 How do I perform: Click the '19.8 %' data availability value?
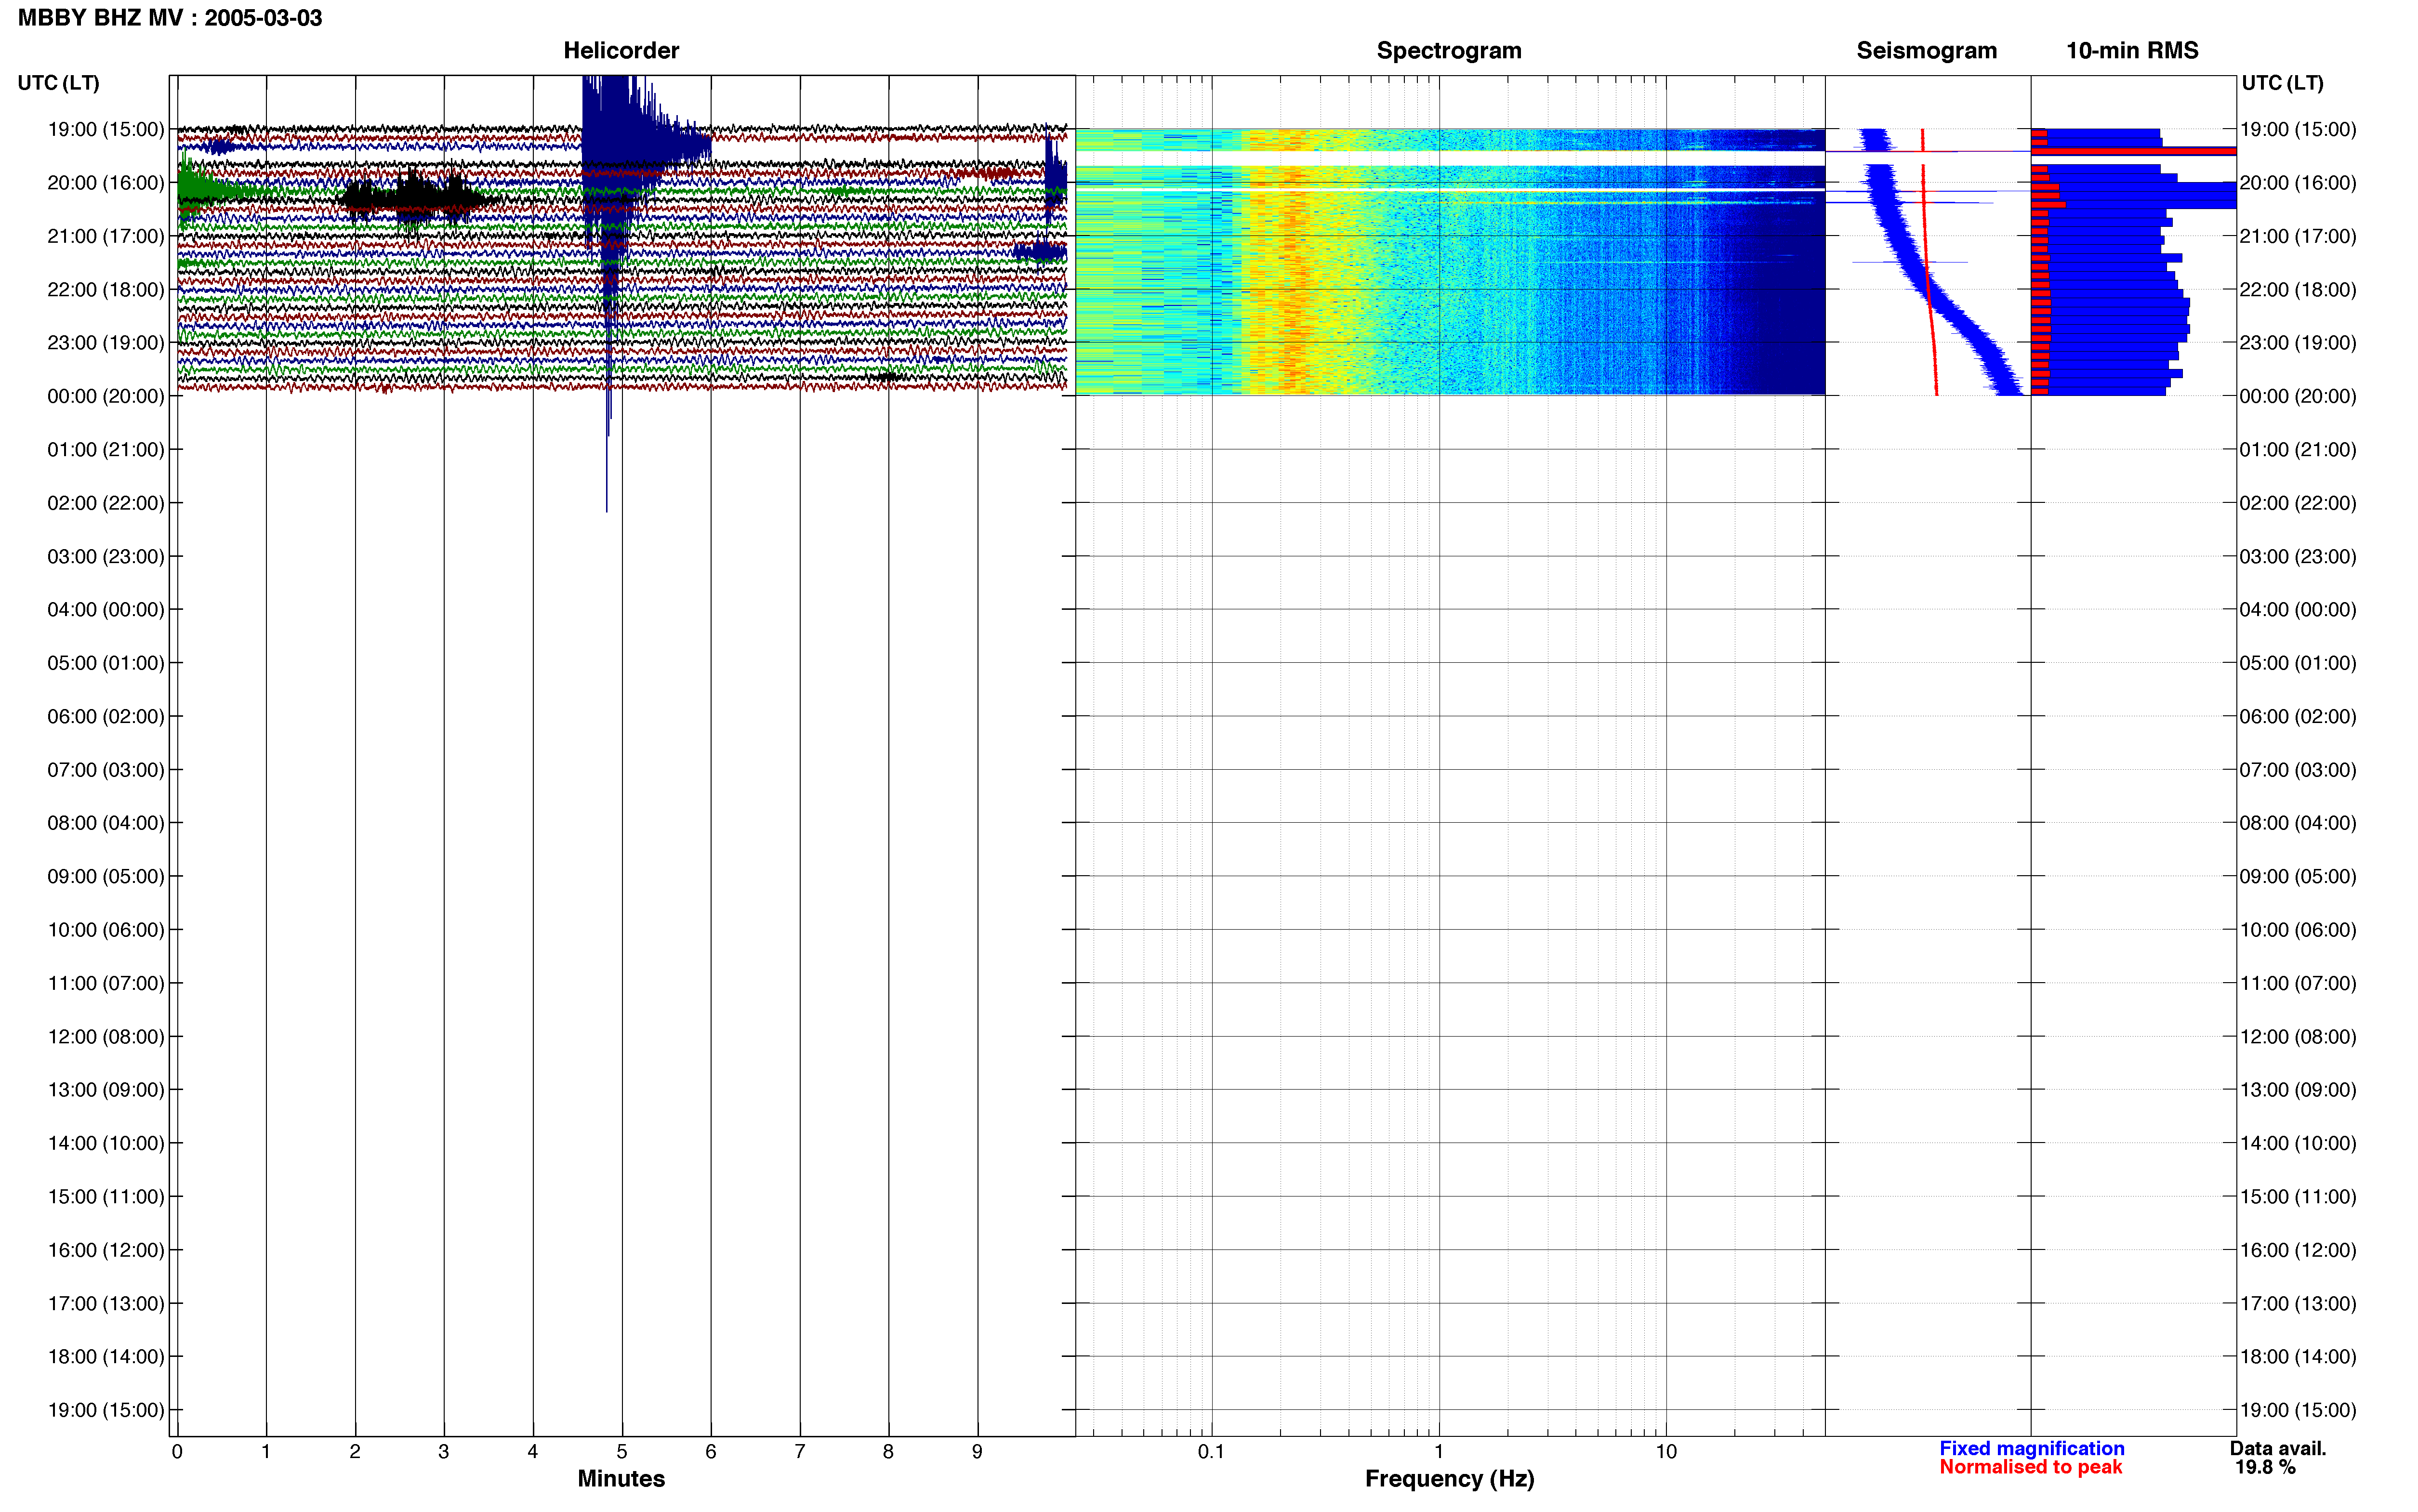coord(2265,1467)
